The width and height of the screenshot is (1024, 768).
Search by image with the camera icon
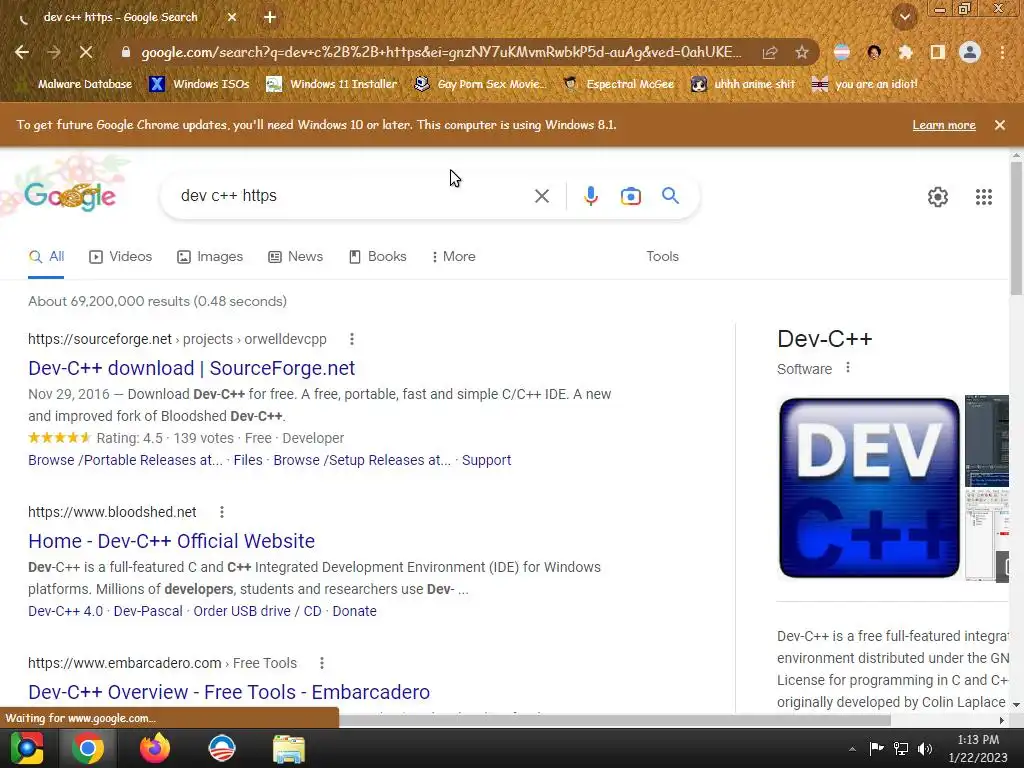click(x=630, y=196)
